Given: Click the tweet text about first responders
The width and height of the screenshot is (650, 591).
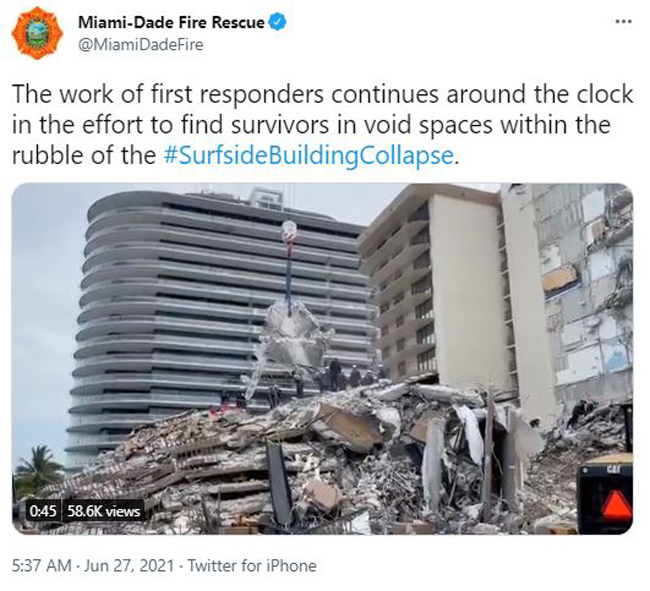Looking at the screenshot, I should (322, 125).
